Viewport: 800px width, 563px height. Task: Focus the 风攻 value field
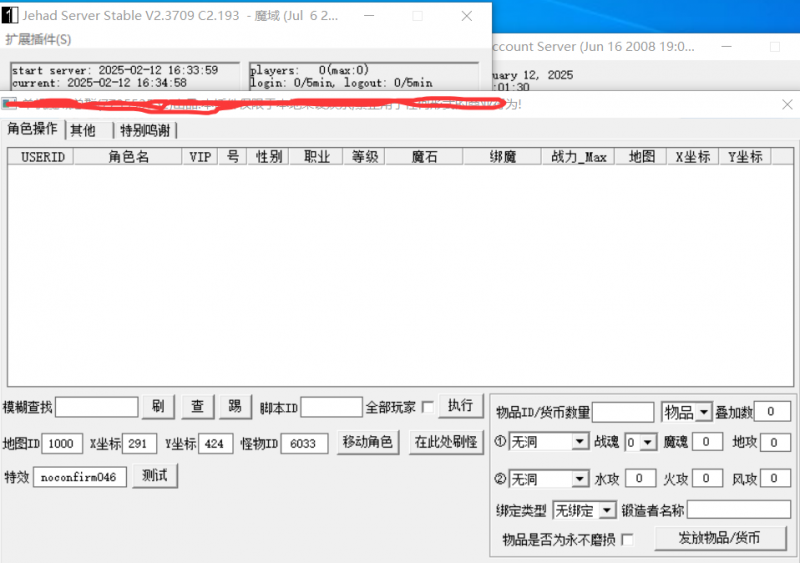click(775, 478)
